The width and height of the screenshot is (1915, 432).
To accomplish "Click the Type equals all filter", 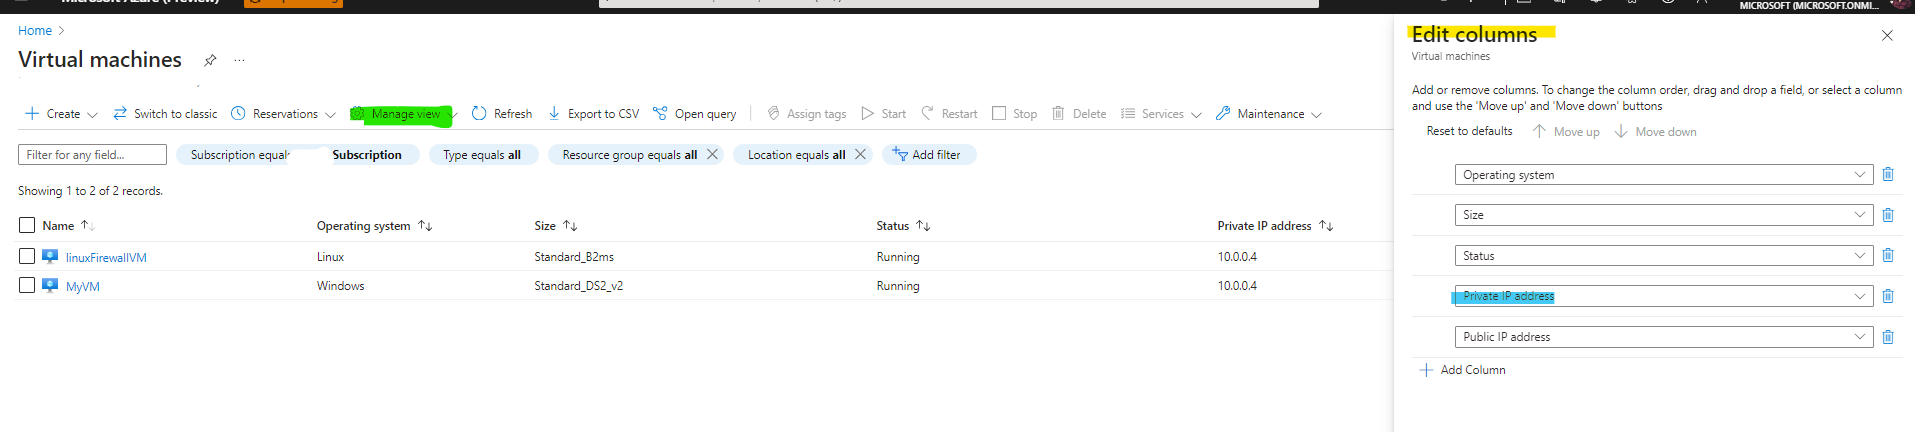I will click(x=482, y=155).
